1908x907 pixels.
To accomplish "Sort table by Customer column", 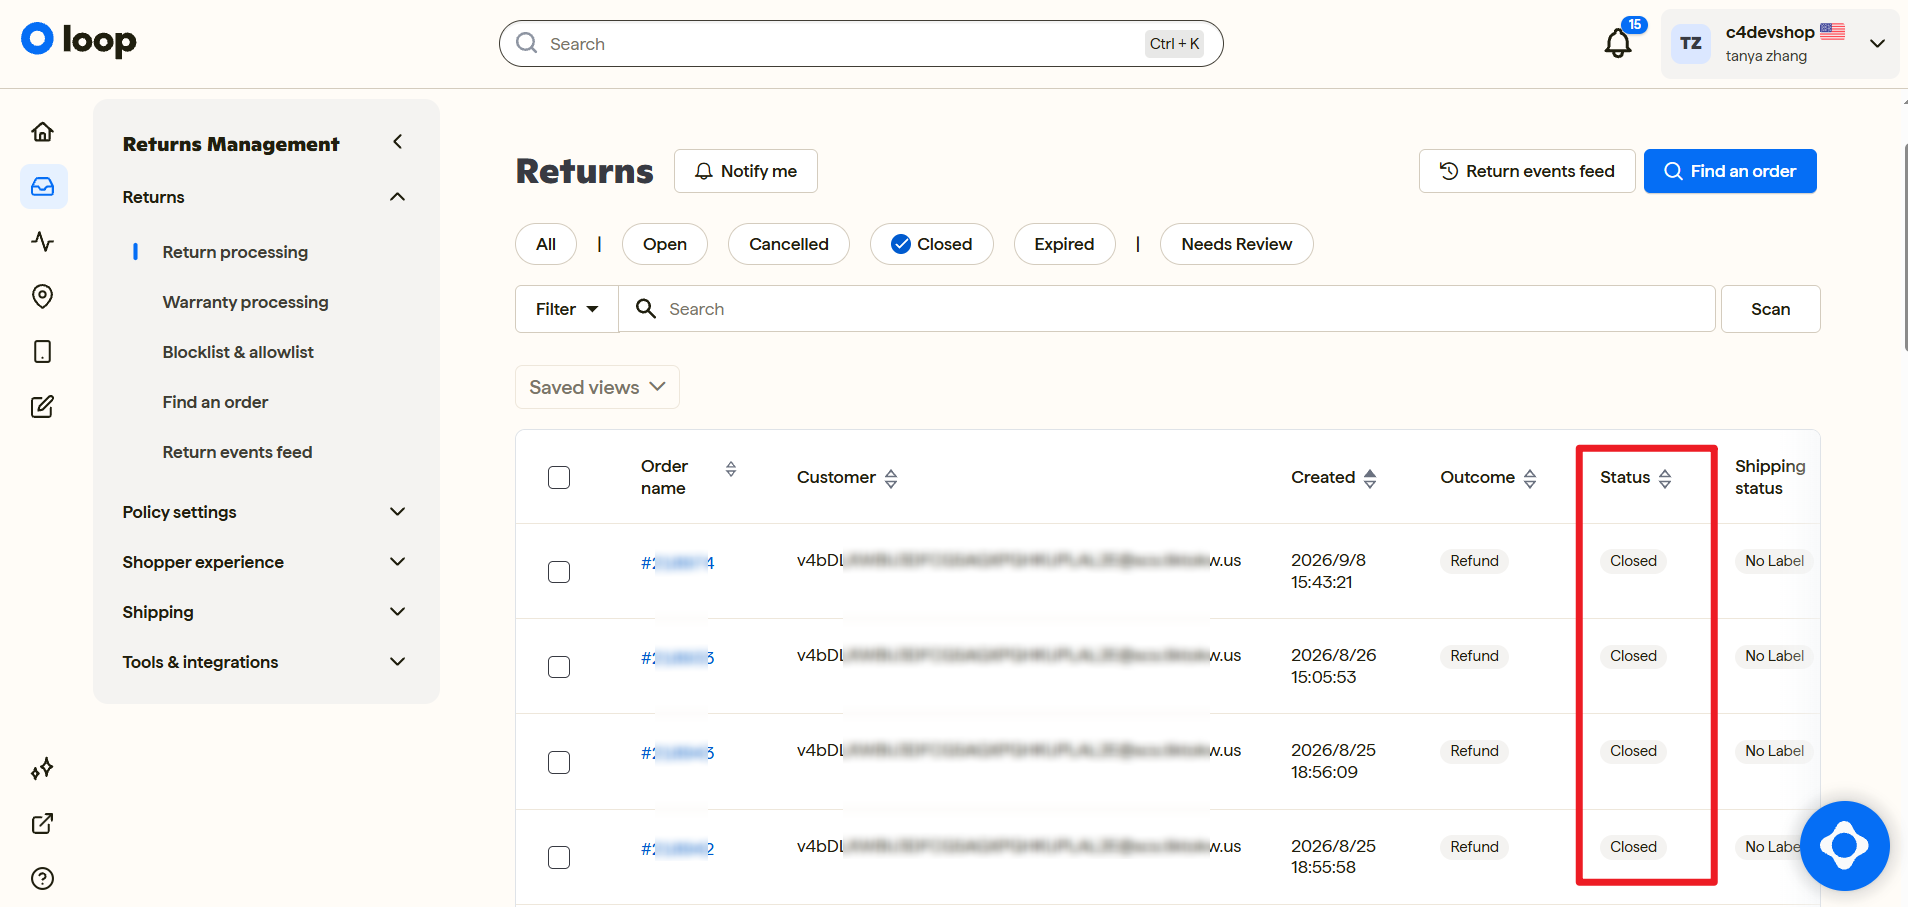I will point(891,478).
